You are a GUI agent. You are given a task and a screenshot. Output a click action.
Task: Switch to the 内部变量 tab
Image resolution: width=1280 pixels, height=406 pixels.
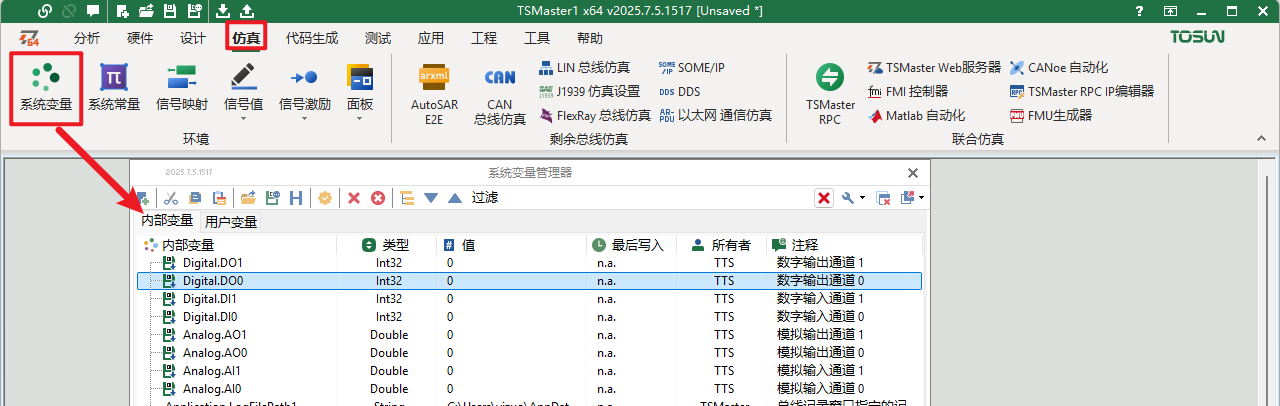167,220
